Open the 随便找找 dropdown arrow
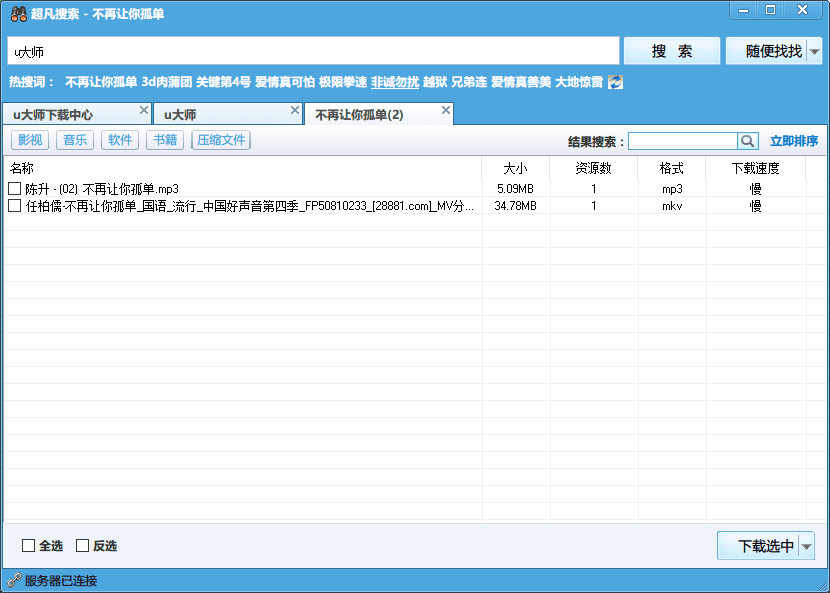 coord(815,51)
